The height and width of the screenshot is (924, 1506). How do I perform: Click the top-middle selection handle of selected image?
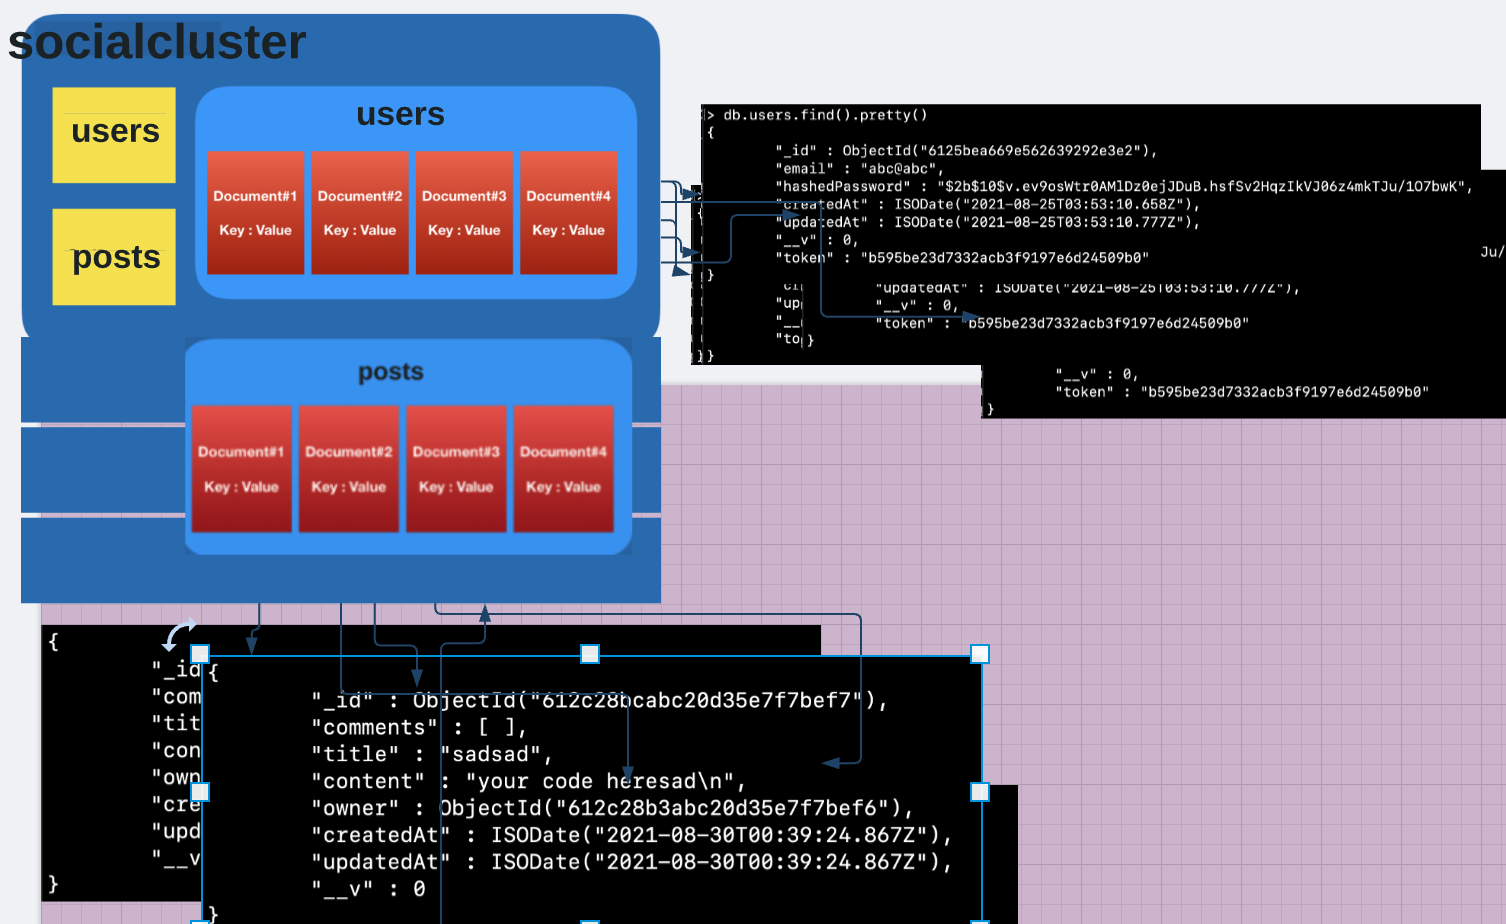[x=590, y=654]
